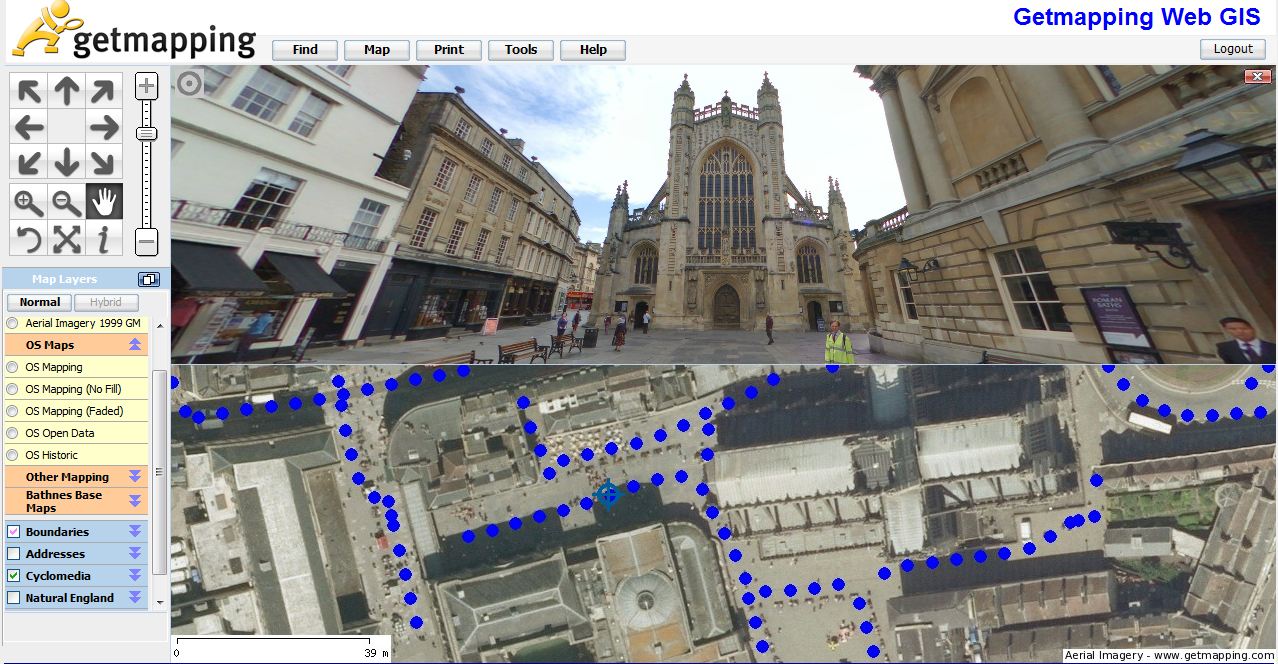Pan the map south with the down arrow
The image size is (1278, 664).
click(67, 161)
